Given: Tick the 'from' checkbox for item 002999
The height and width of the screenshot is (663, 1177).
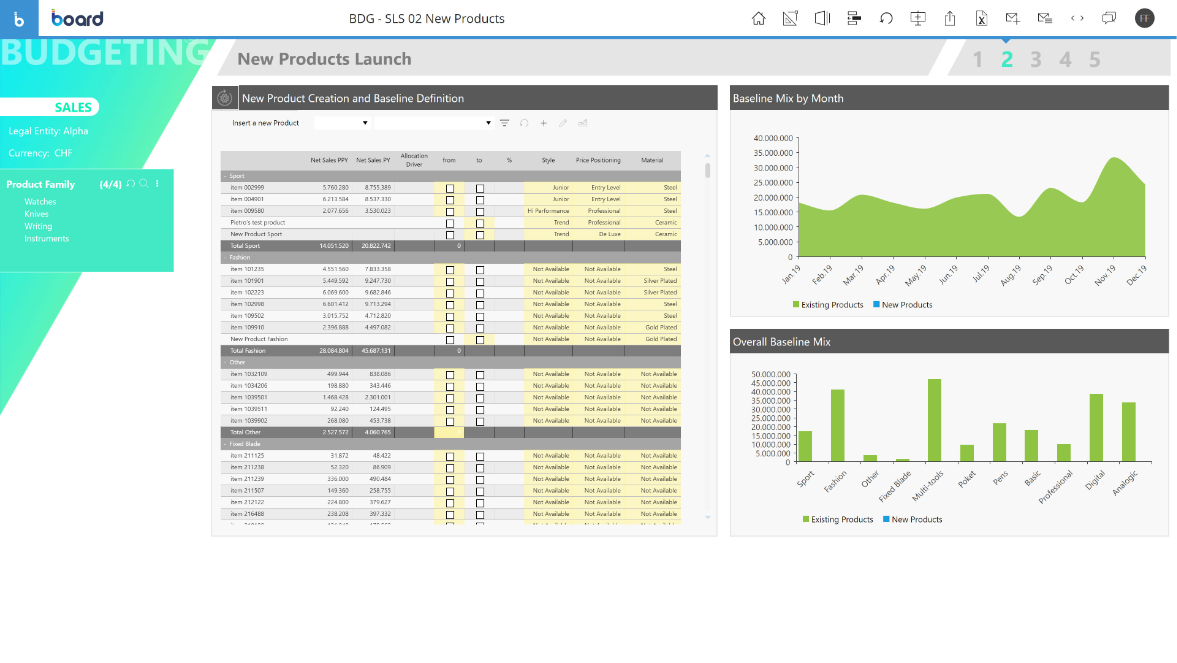Looking at the screenshot, I should (x=450, y=188).
